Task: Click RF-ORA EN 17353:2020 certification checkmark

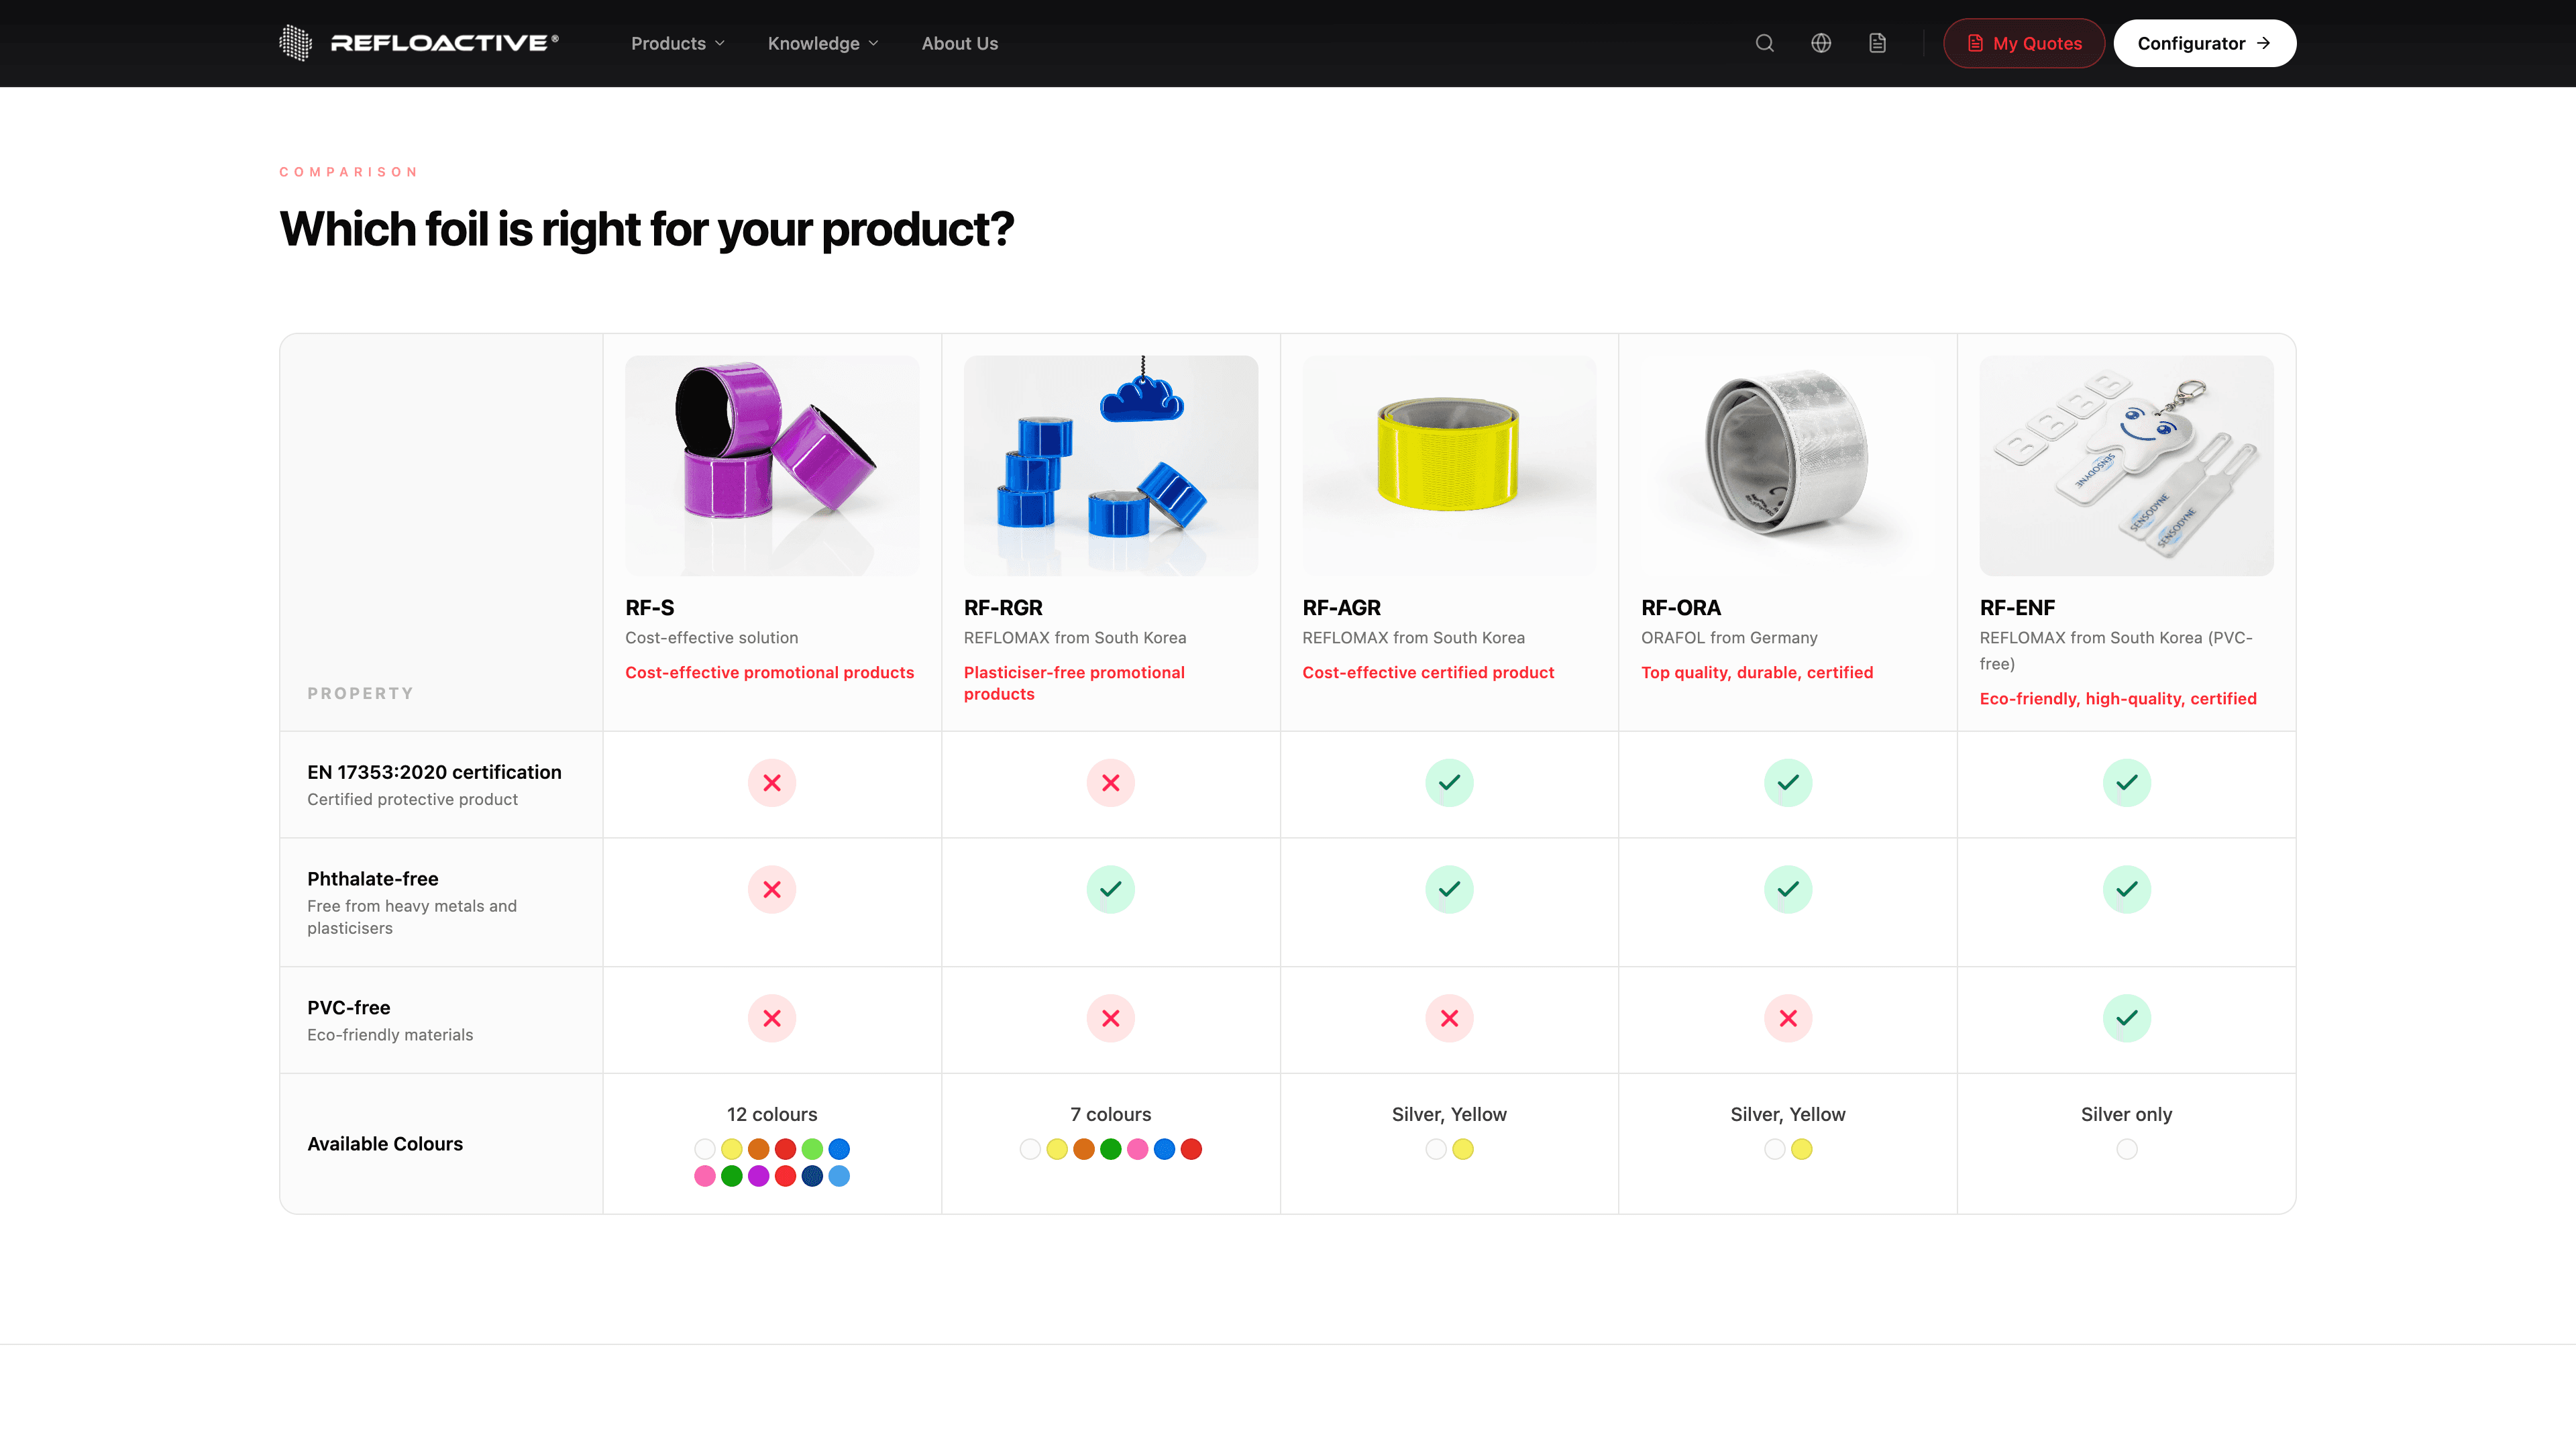Action: (1788, 783)
